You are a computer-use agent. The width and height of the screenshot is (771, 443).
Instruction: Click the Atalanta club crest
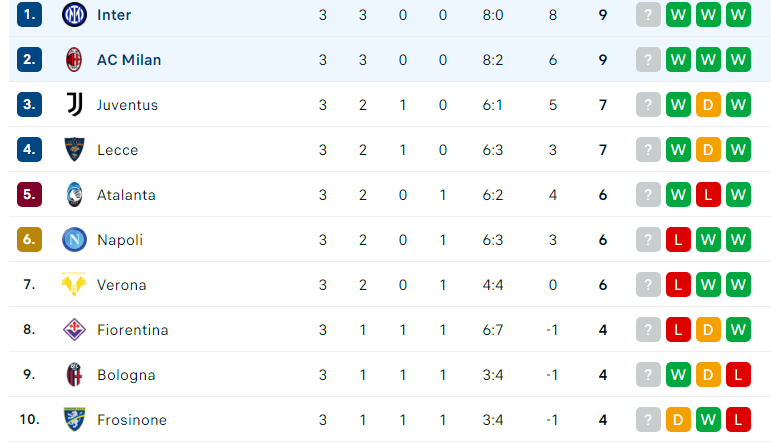point(74,195)
